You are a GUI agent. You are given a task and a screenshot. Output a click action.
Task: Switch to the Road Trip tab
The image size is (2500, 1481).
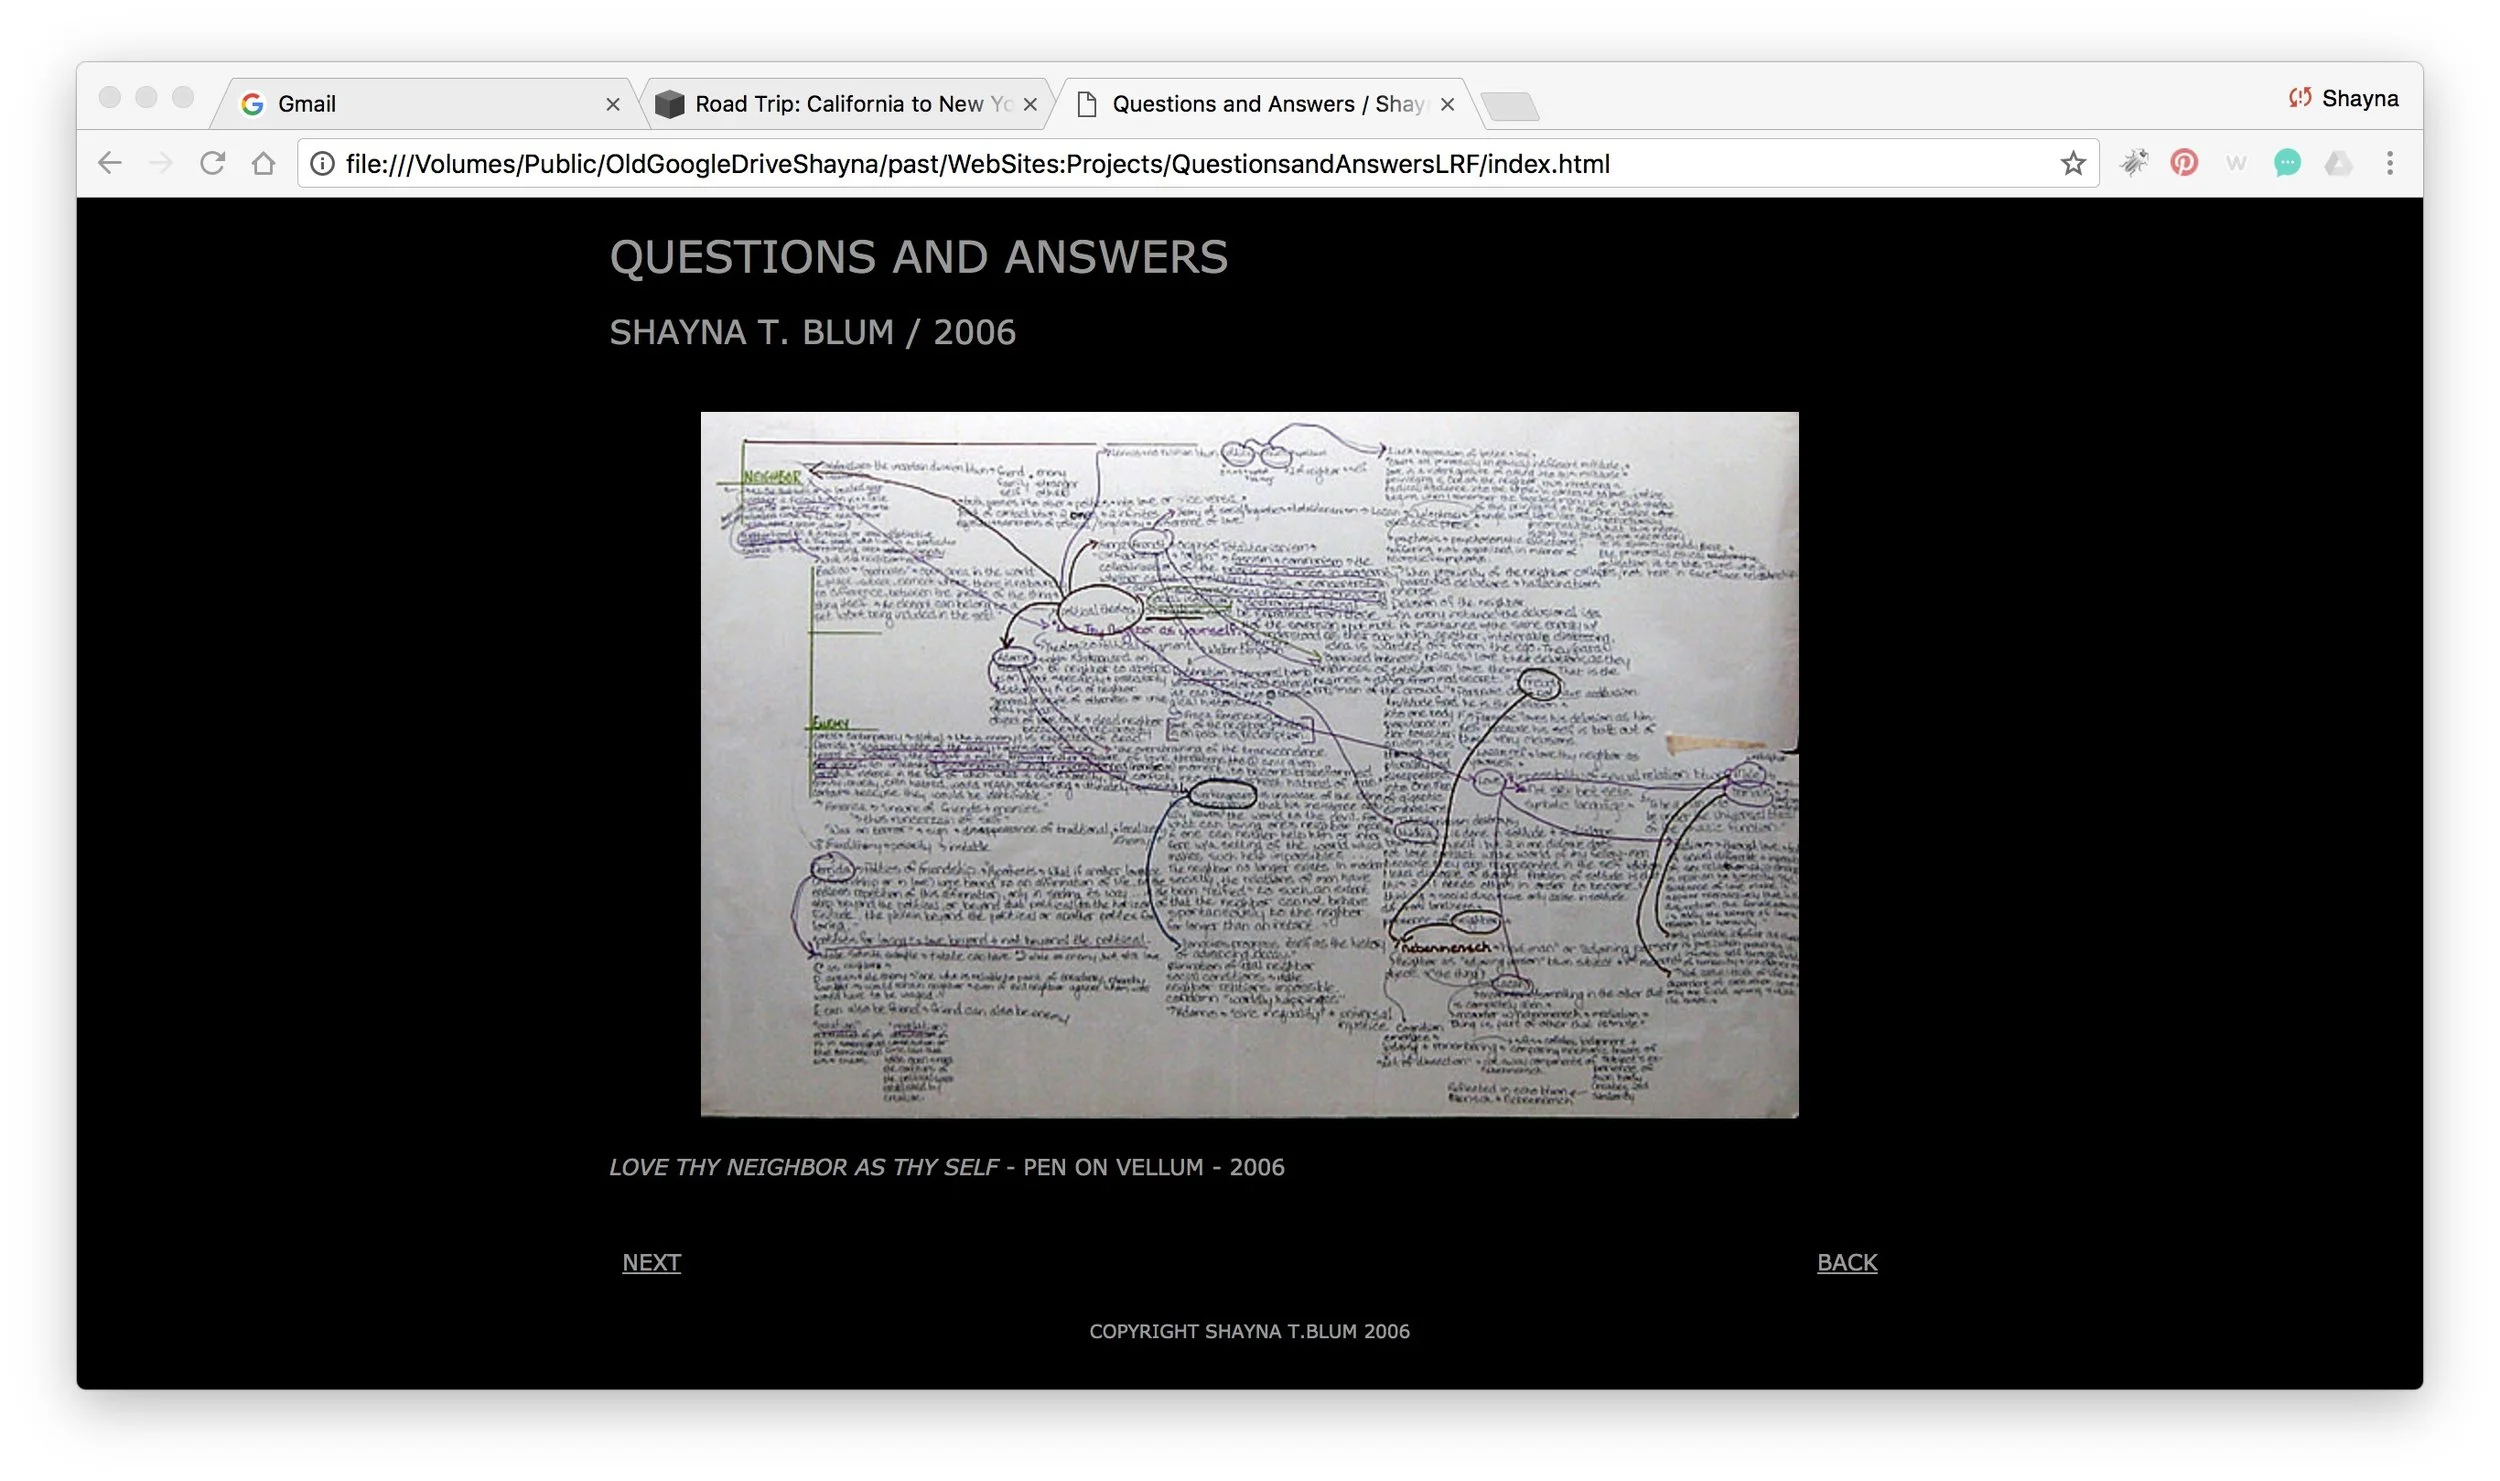(840, 104)
